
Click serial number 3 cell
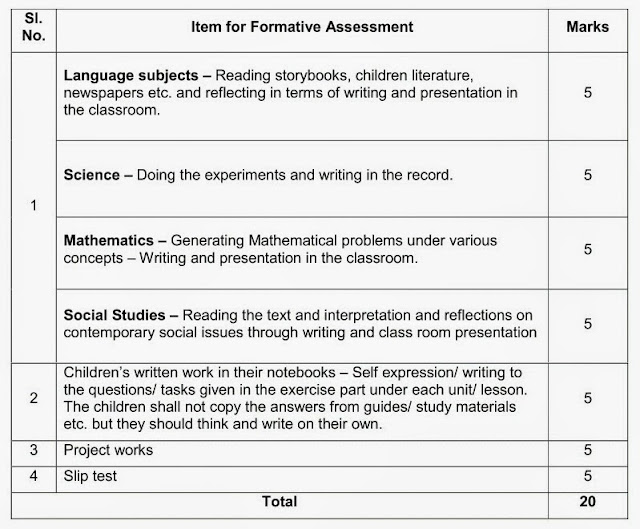[x=33, y=450]
